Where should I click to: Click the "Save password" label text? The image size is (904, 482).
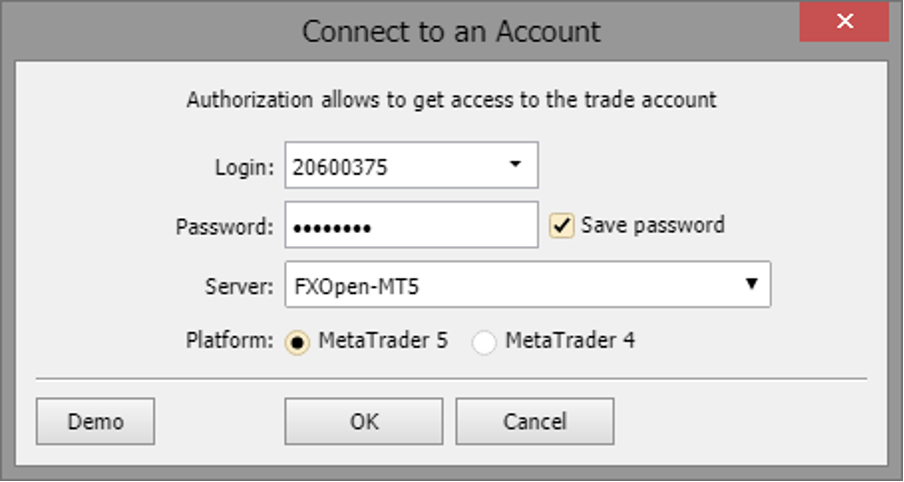point(652,225)
